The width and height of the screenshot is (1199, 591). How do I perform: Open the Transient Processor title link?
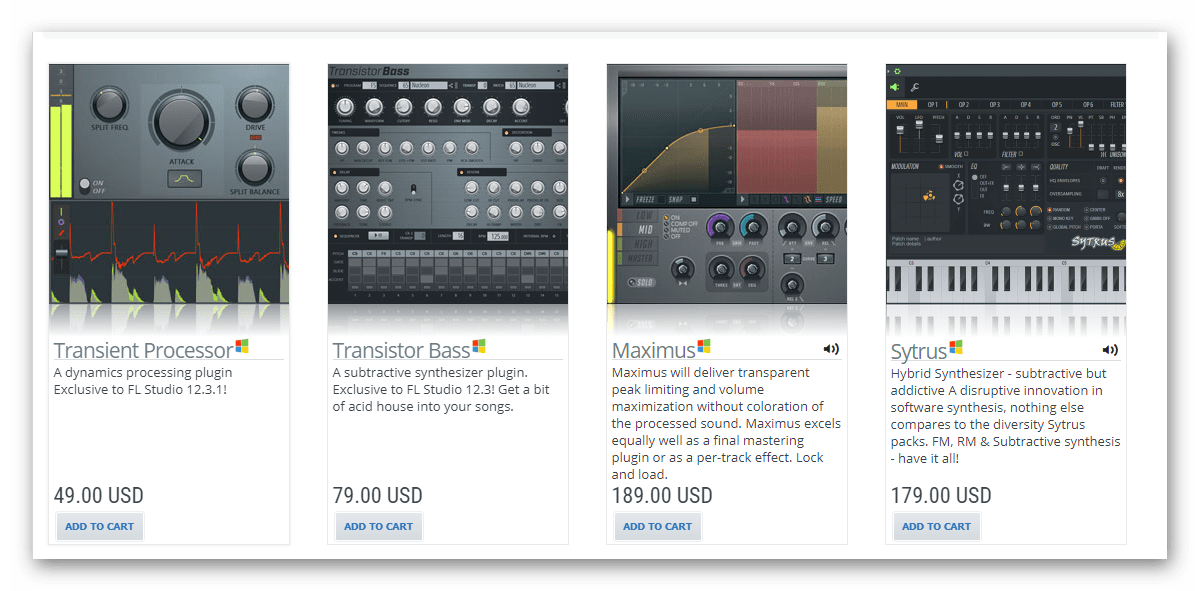(x=143, y=350)
